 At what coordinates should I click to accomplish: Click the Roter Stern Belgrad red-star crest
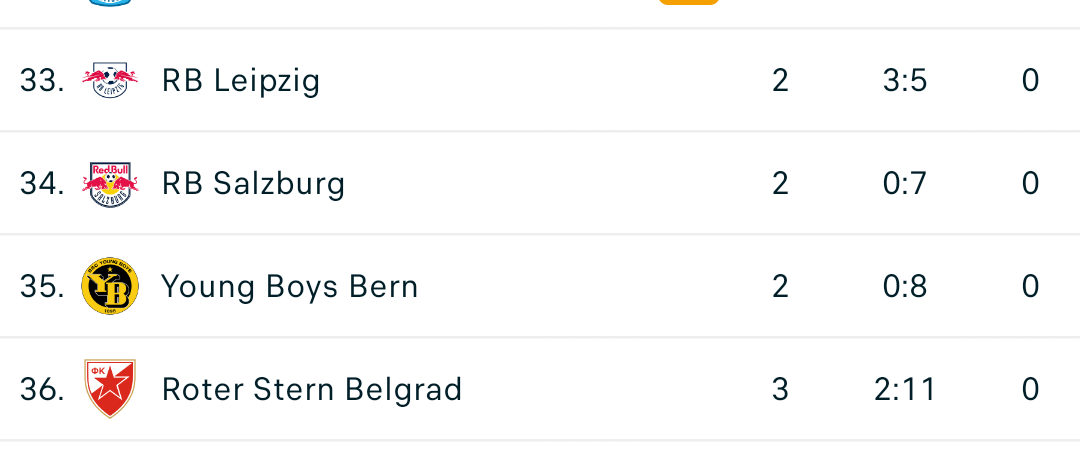110,389
